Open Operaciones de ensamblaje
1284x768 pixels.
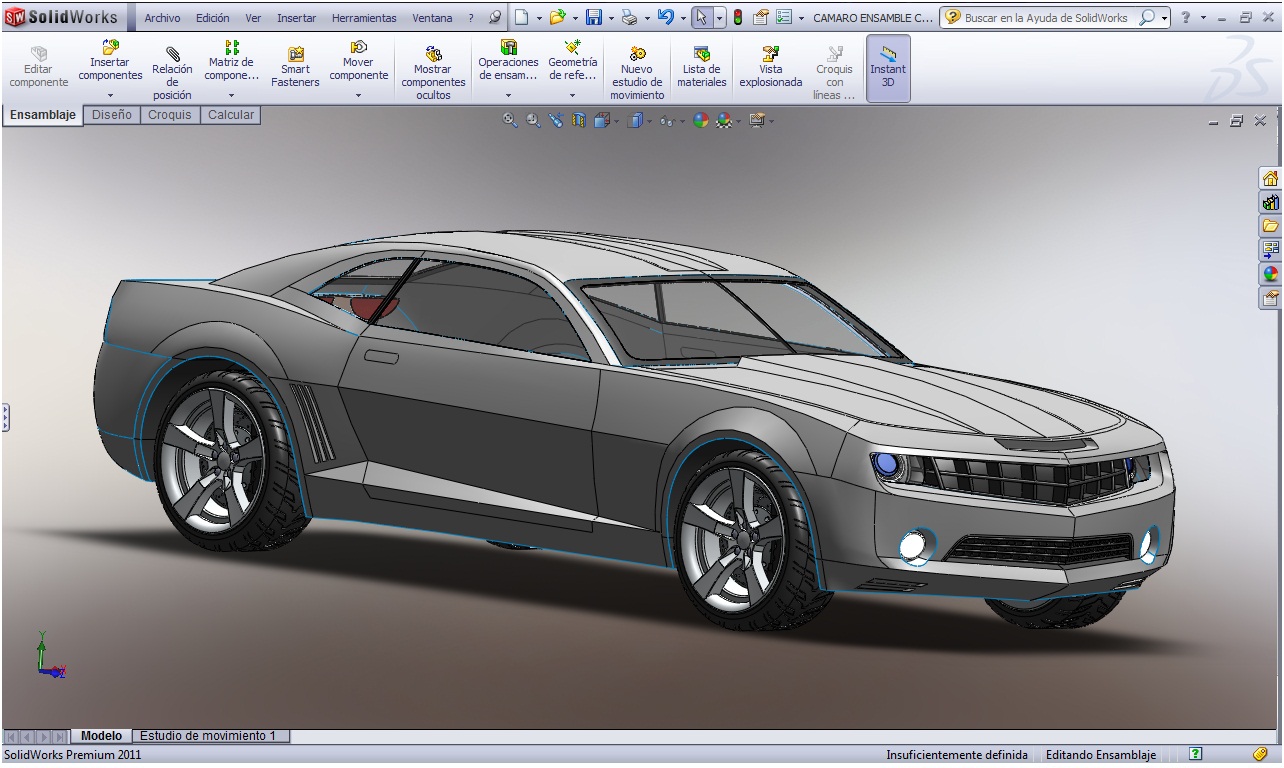point(508,61)
